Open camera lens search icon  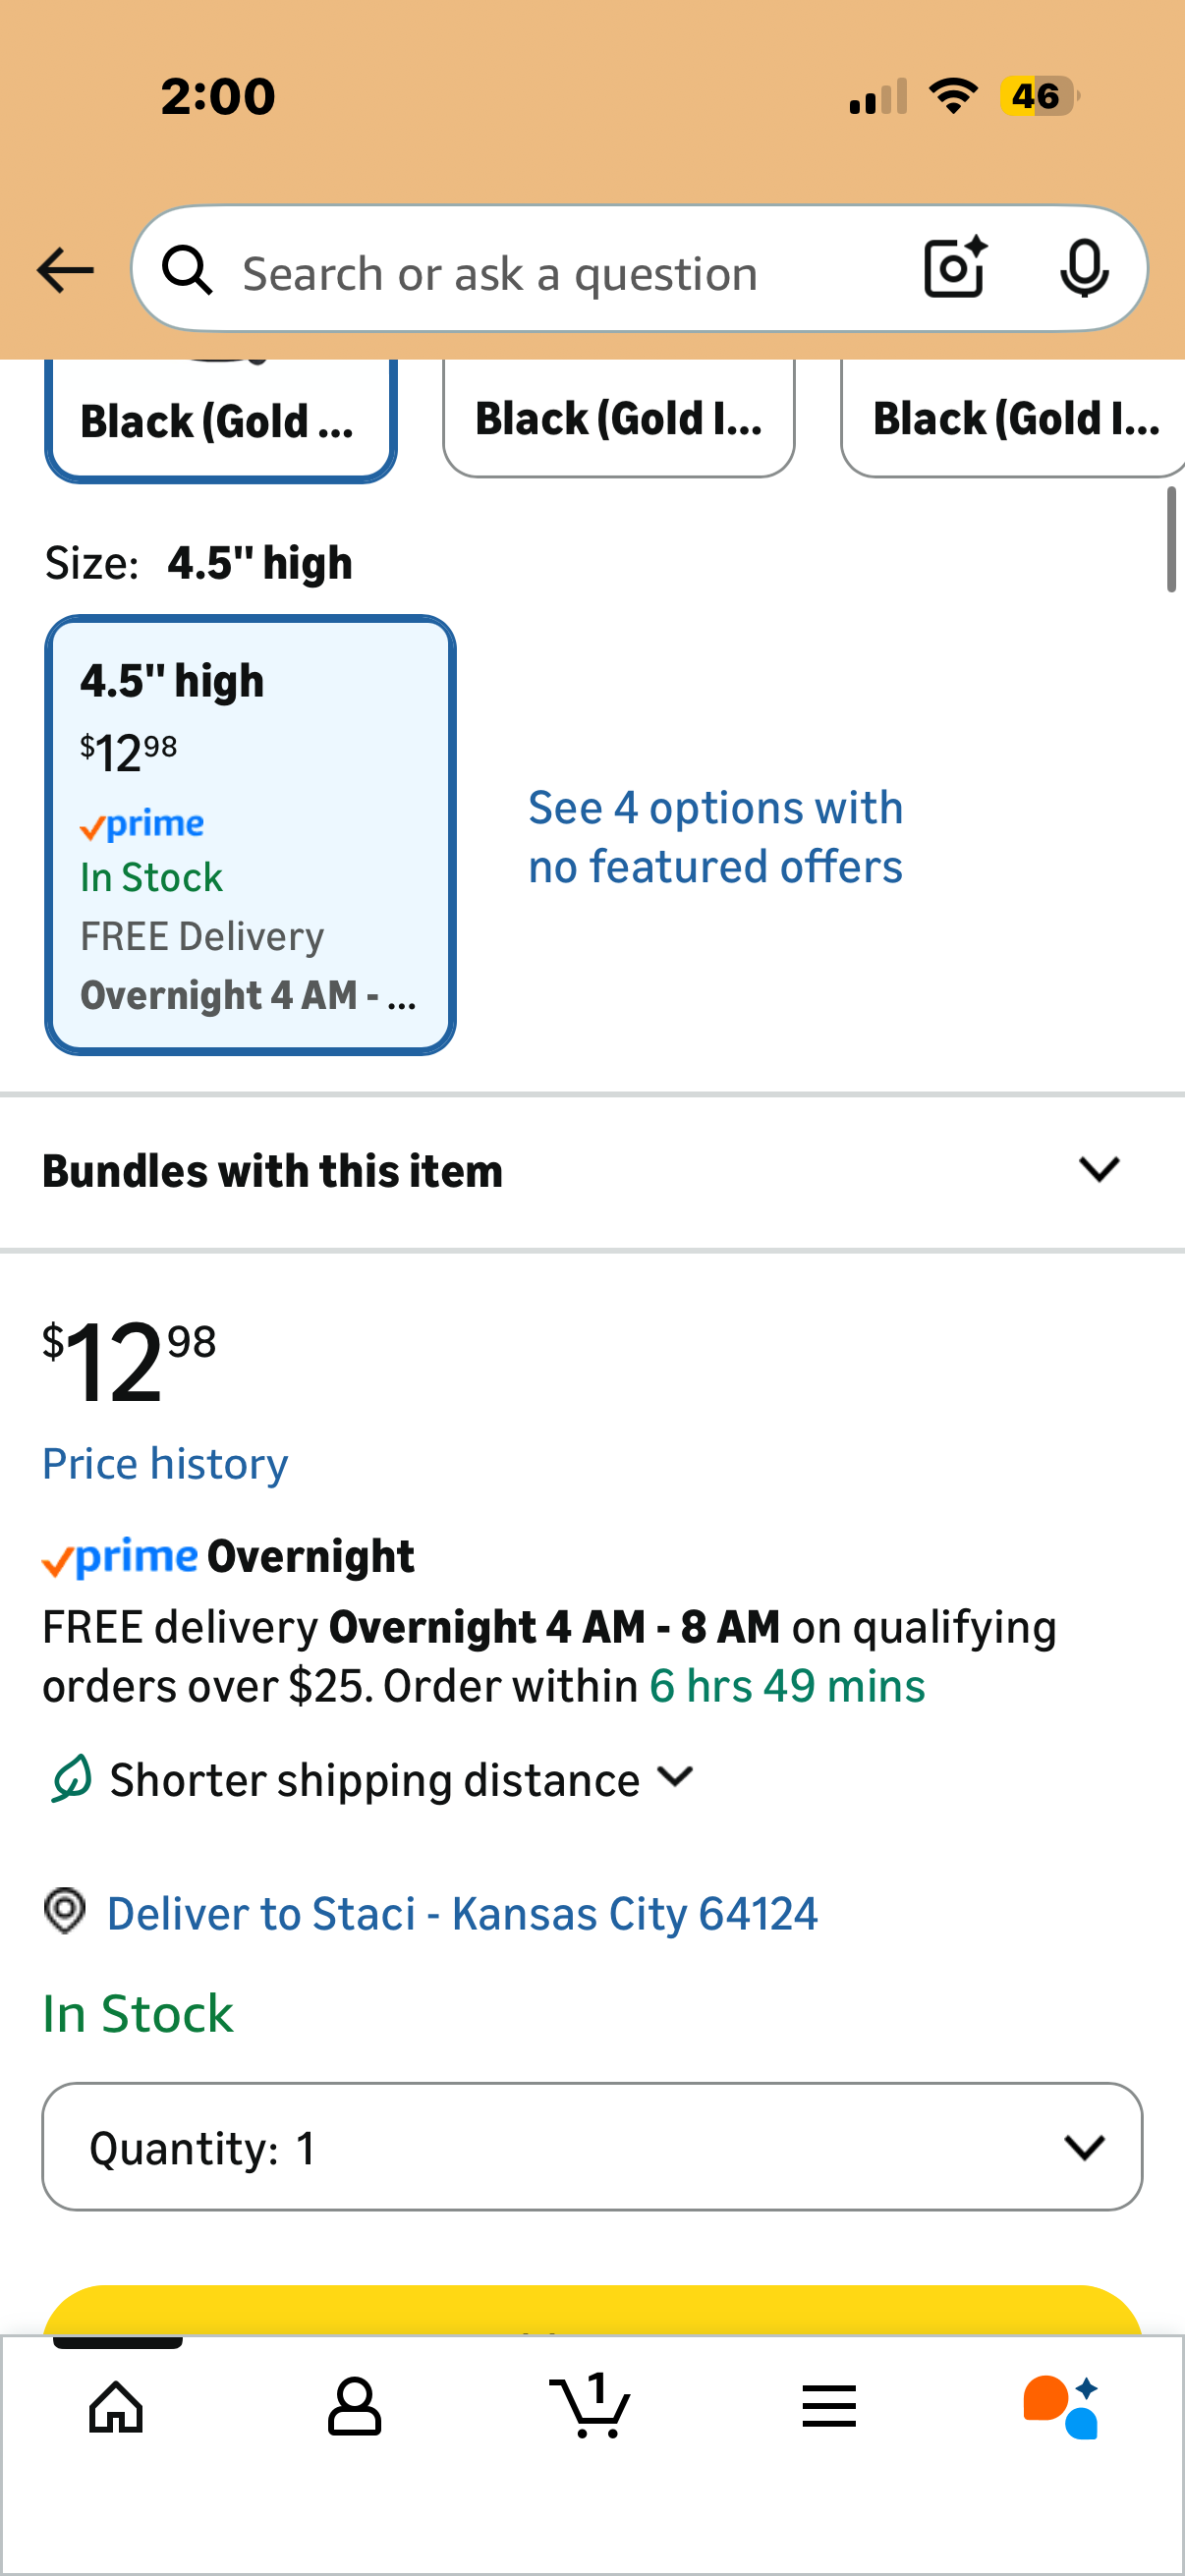[954, 268]
